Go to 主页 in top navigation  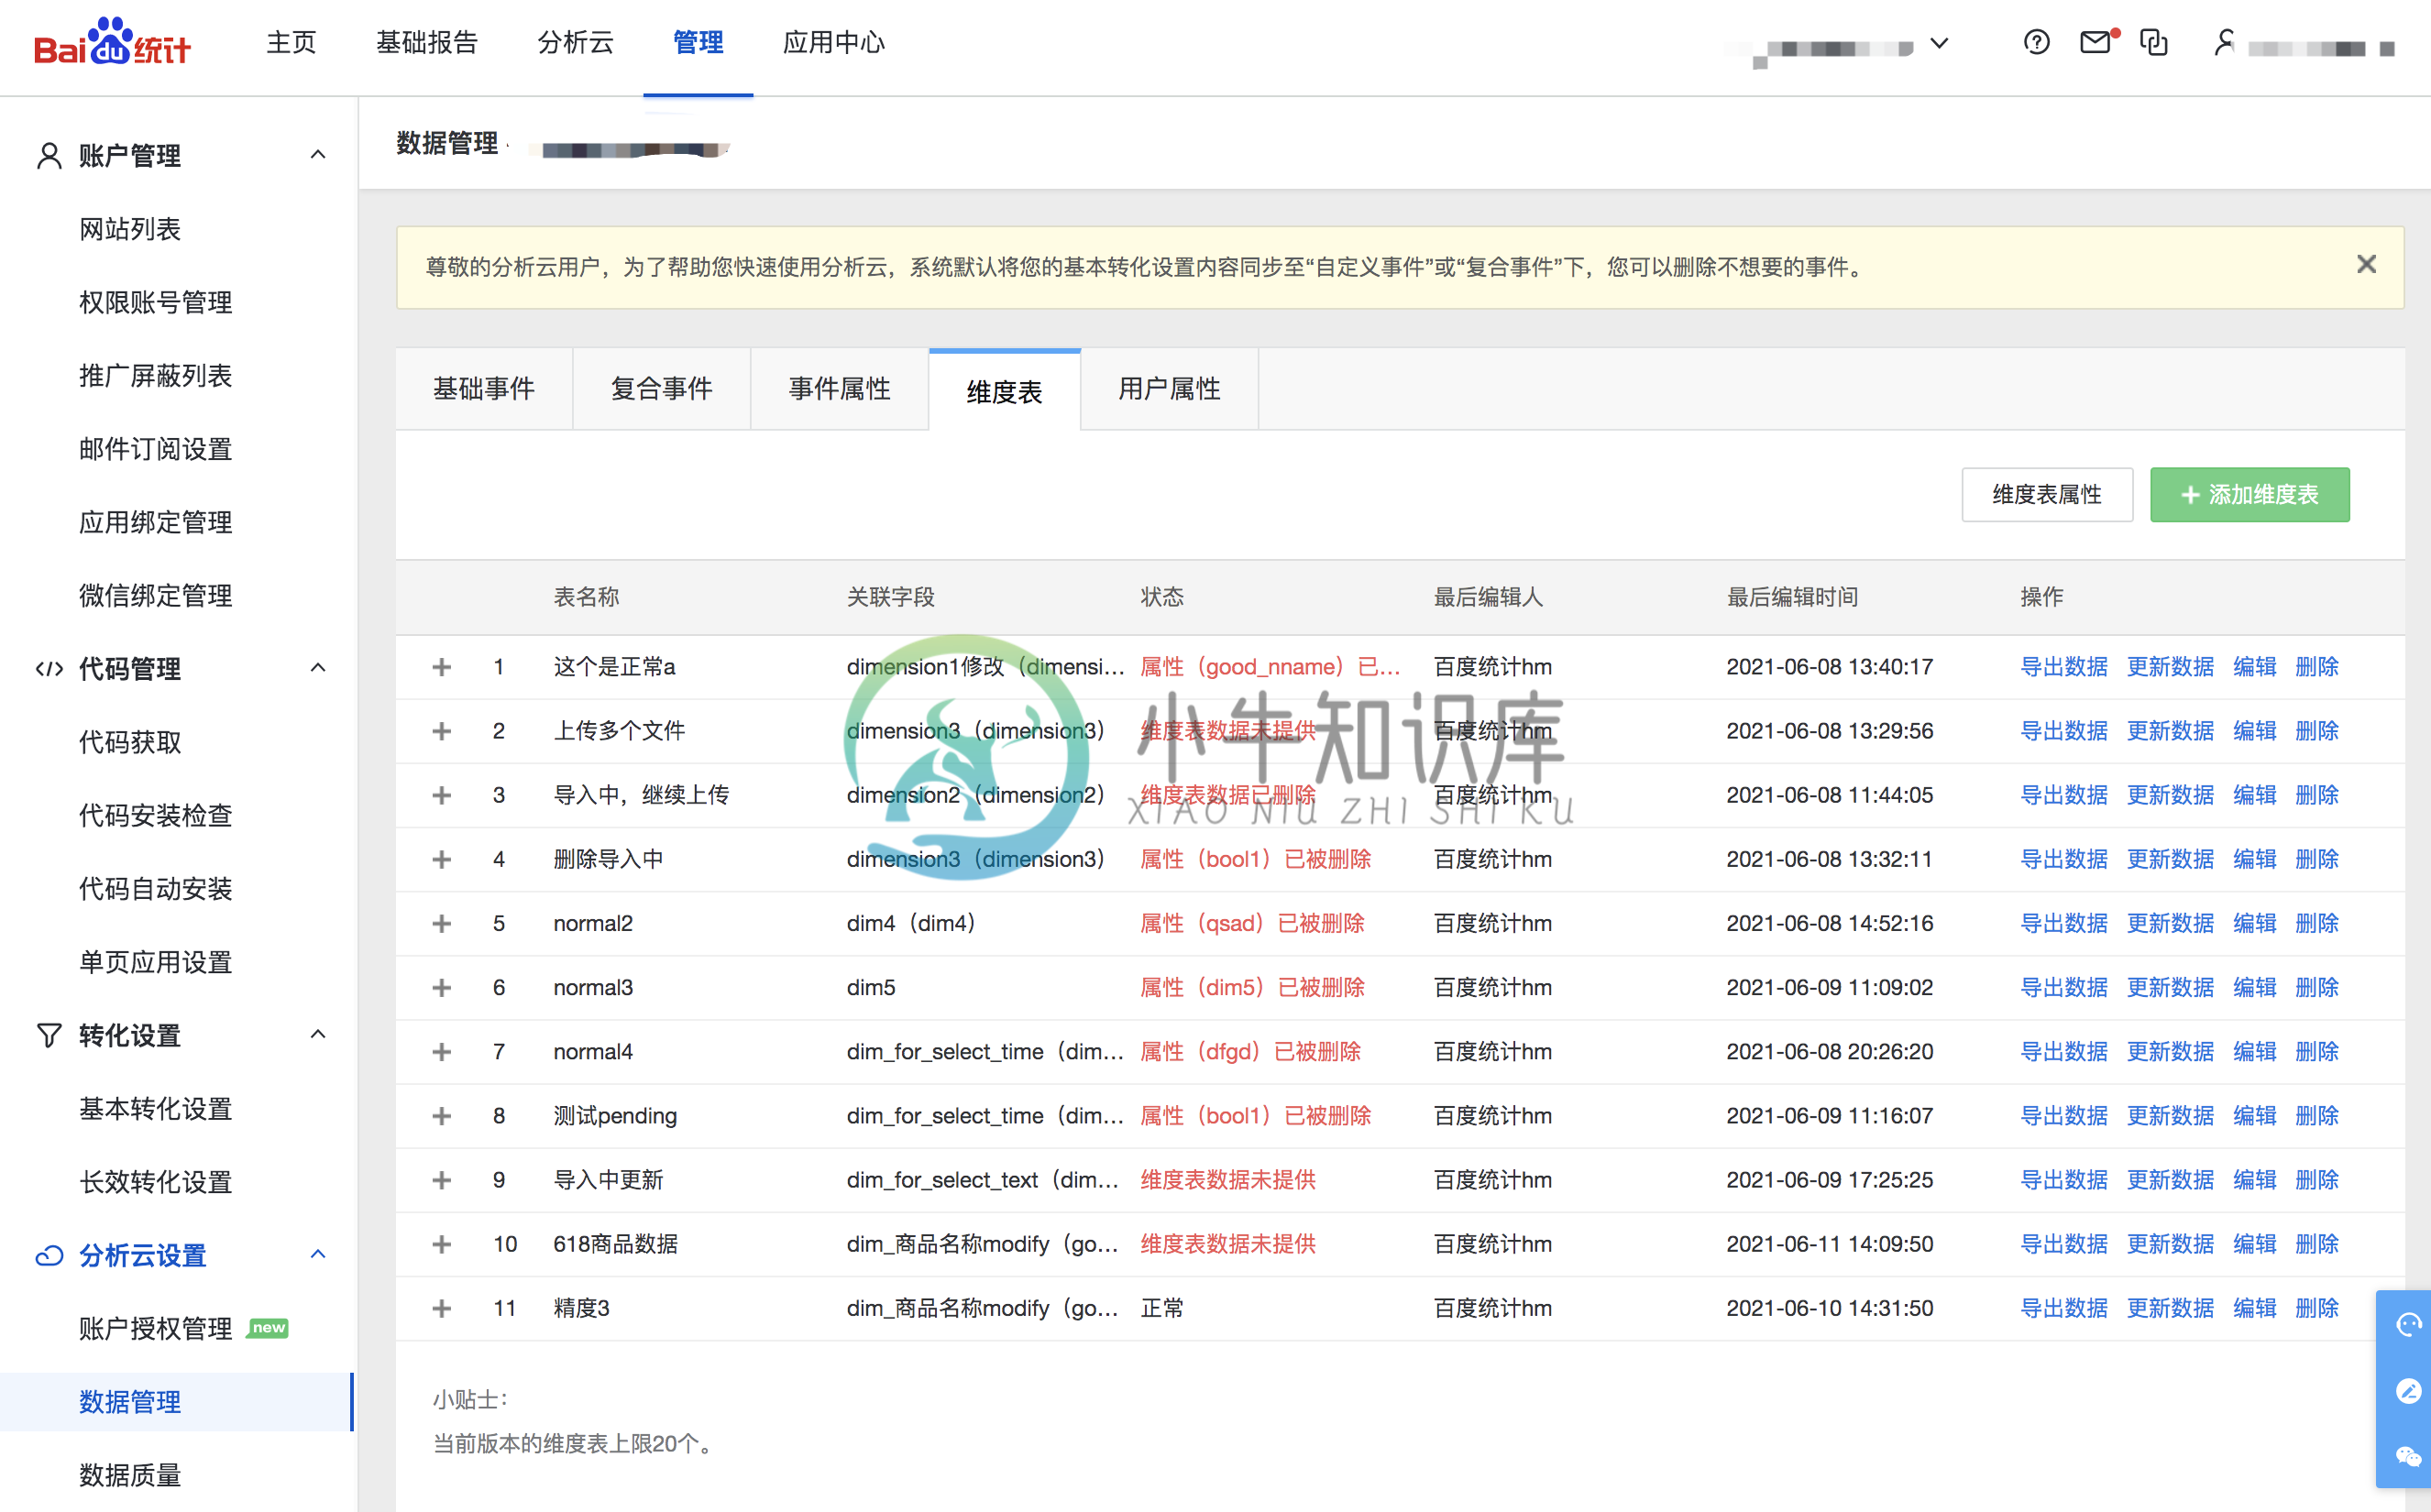tap(291, 42)
